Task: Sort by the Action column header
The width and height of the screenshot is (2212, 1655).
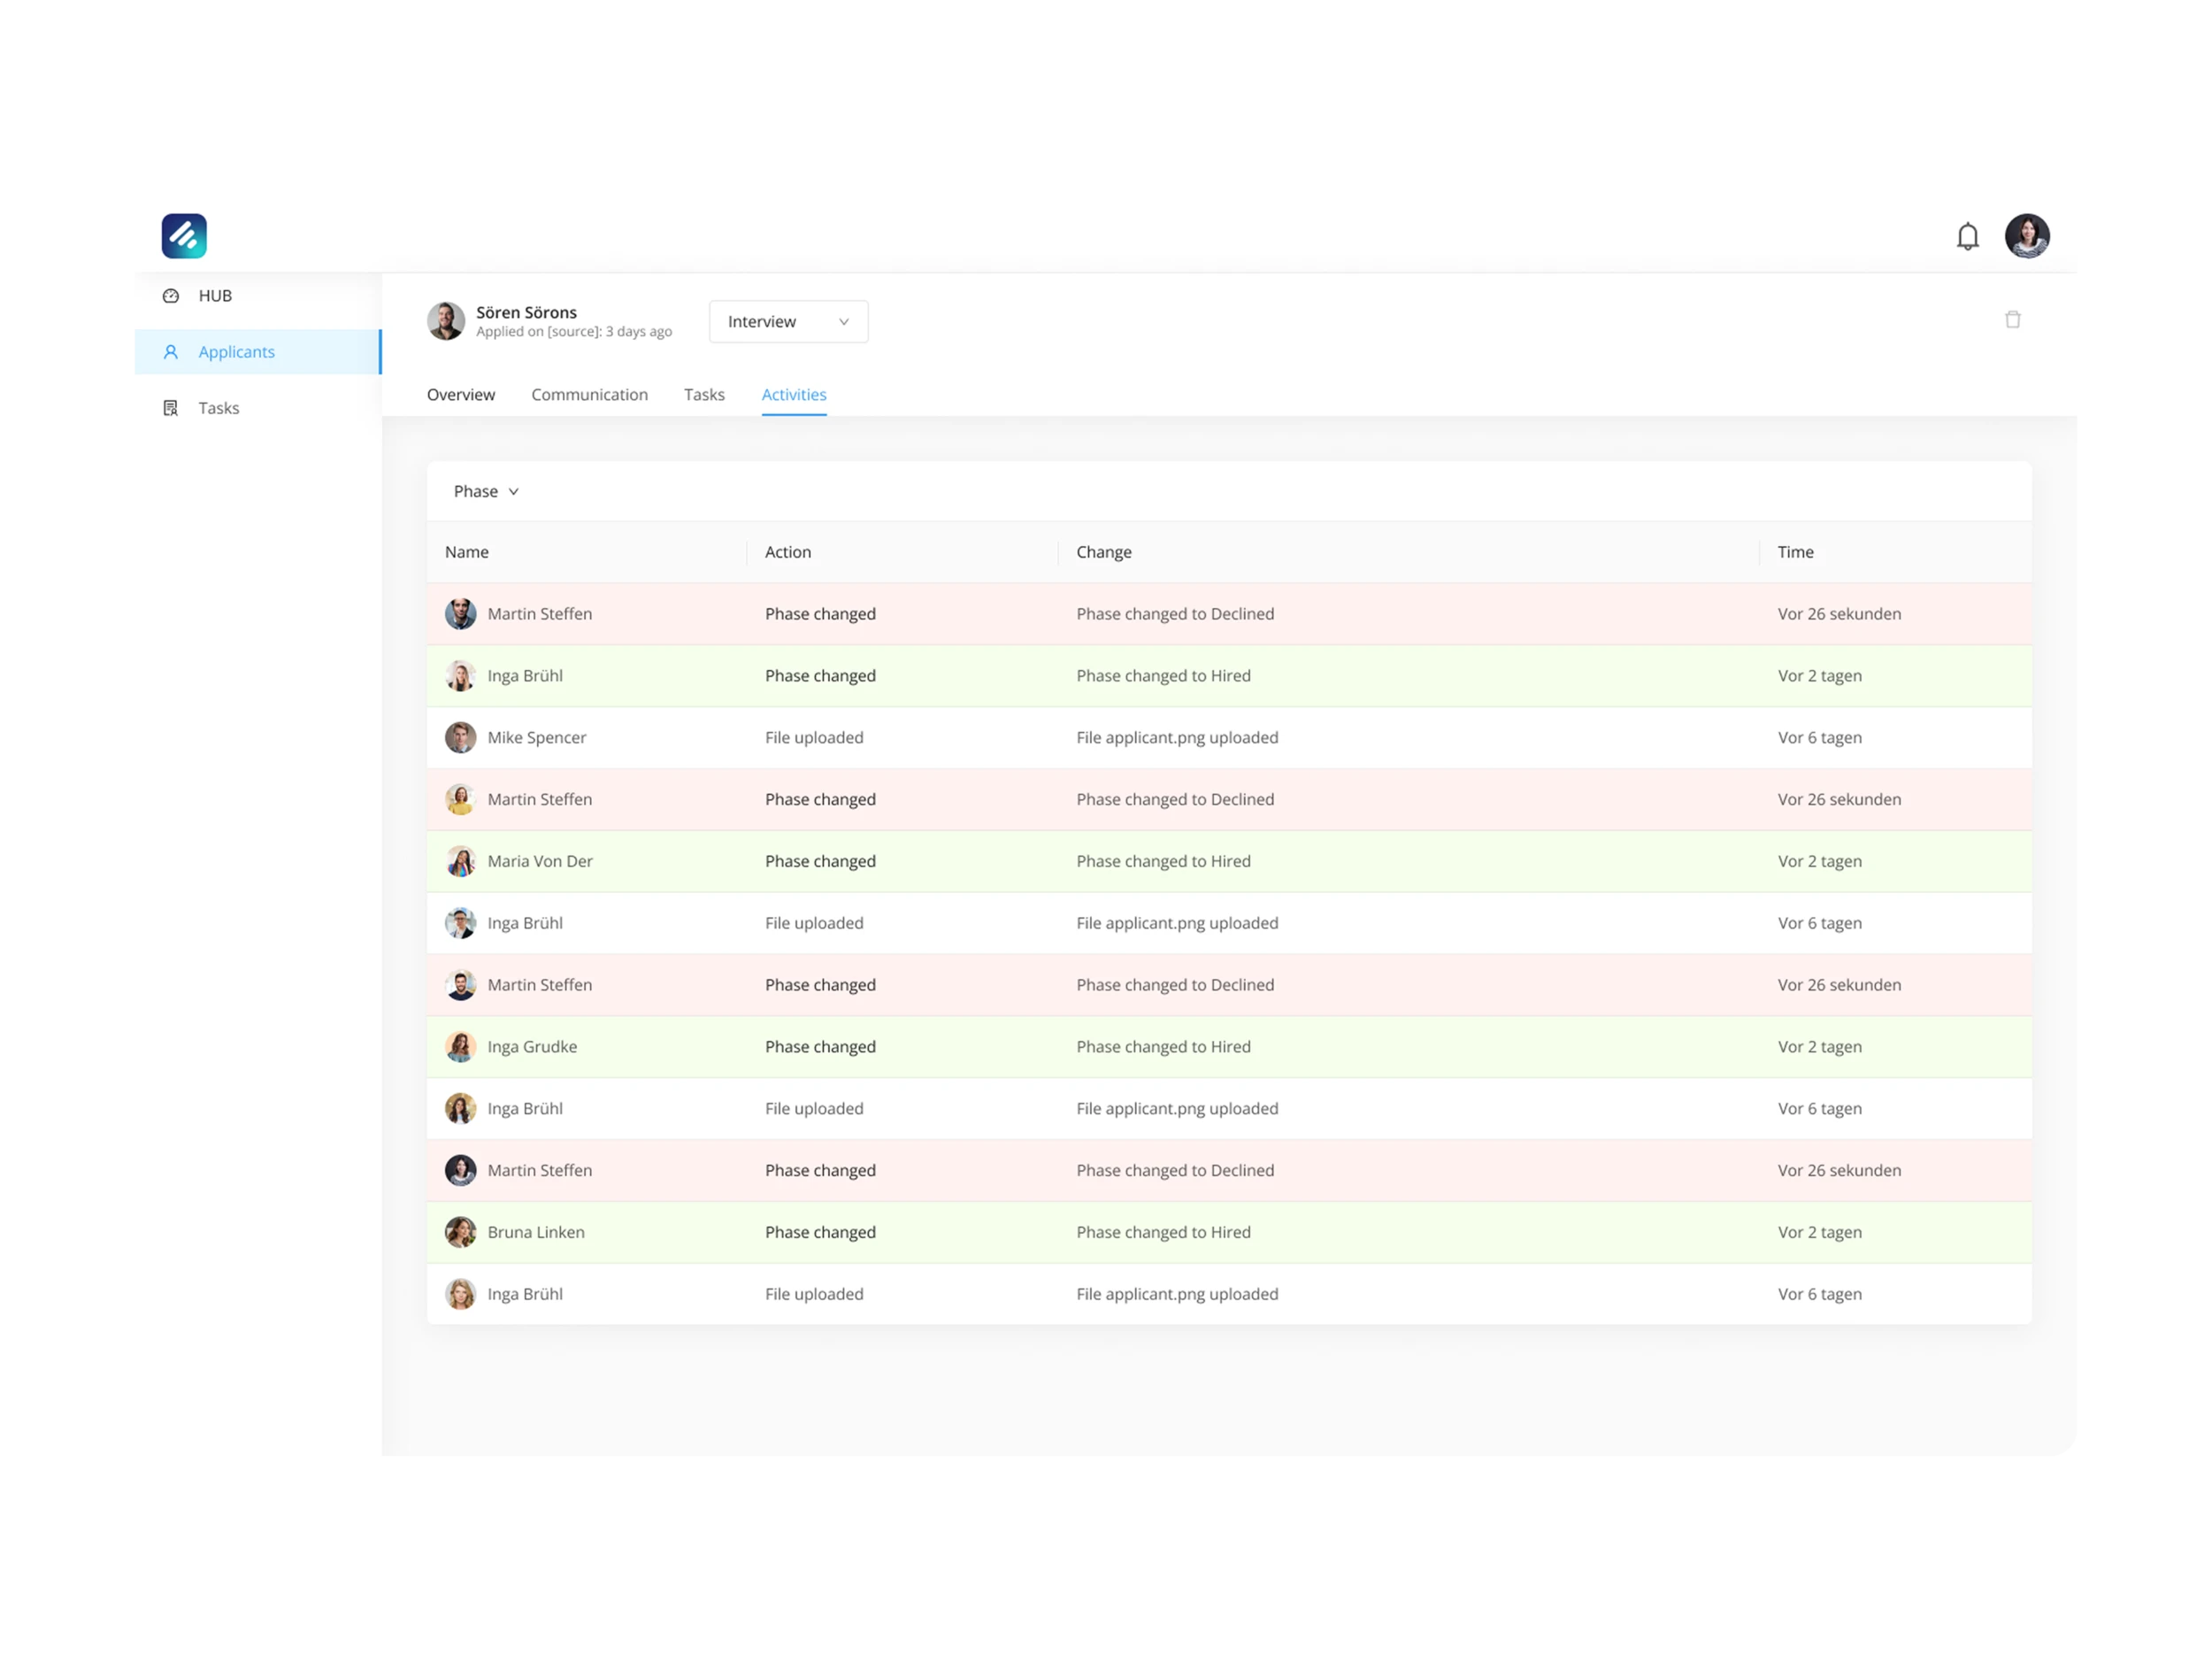Action: pos(788,552)
